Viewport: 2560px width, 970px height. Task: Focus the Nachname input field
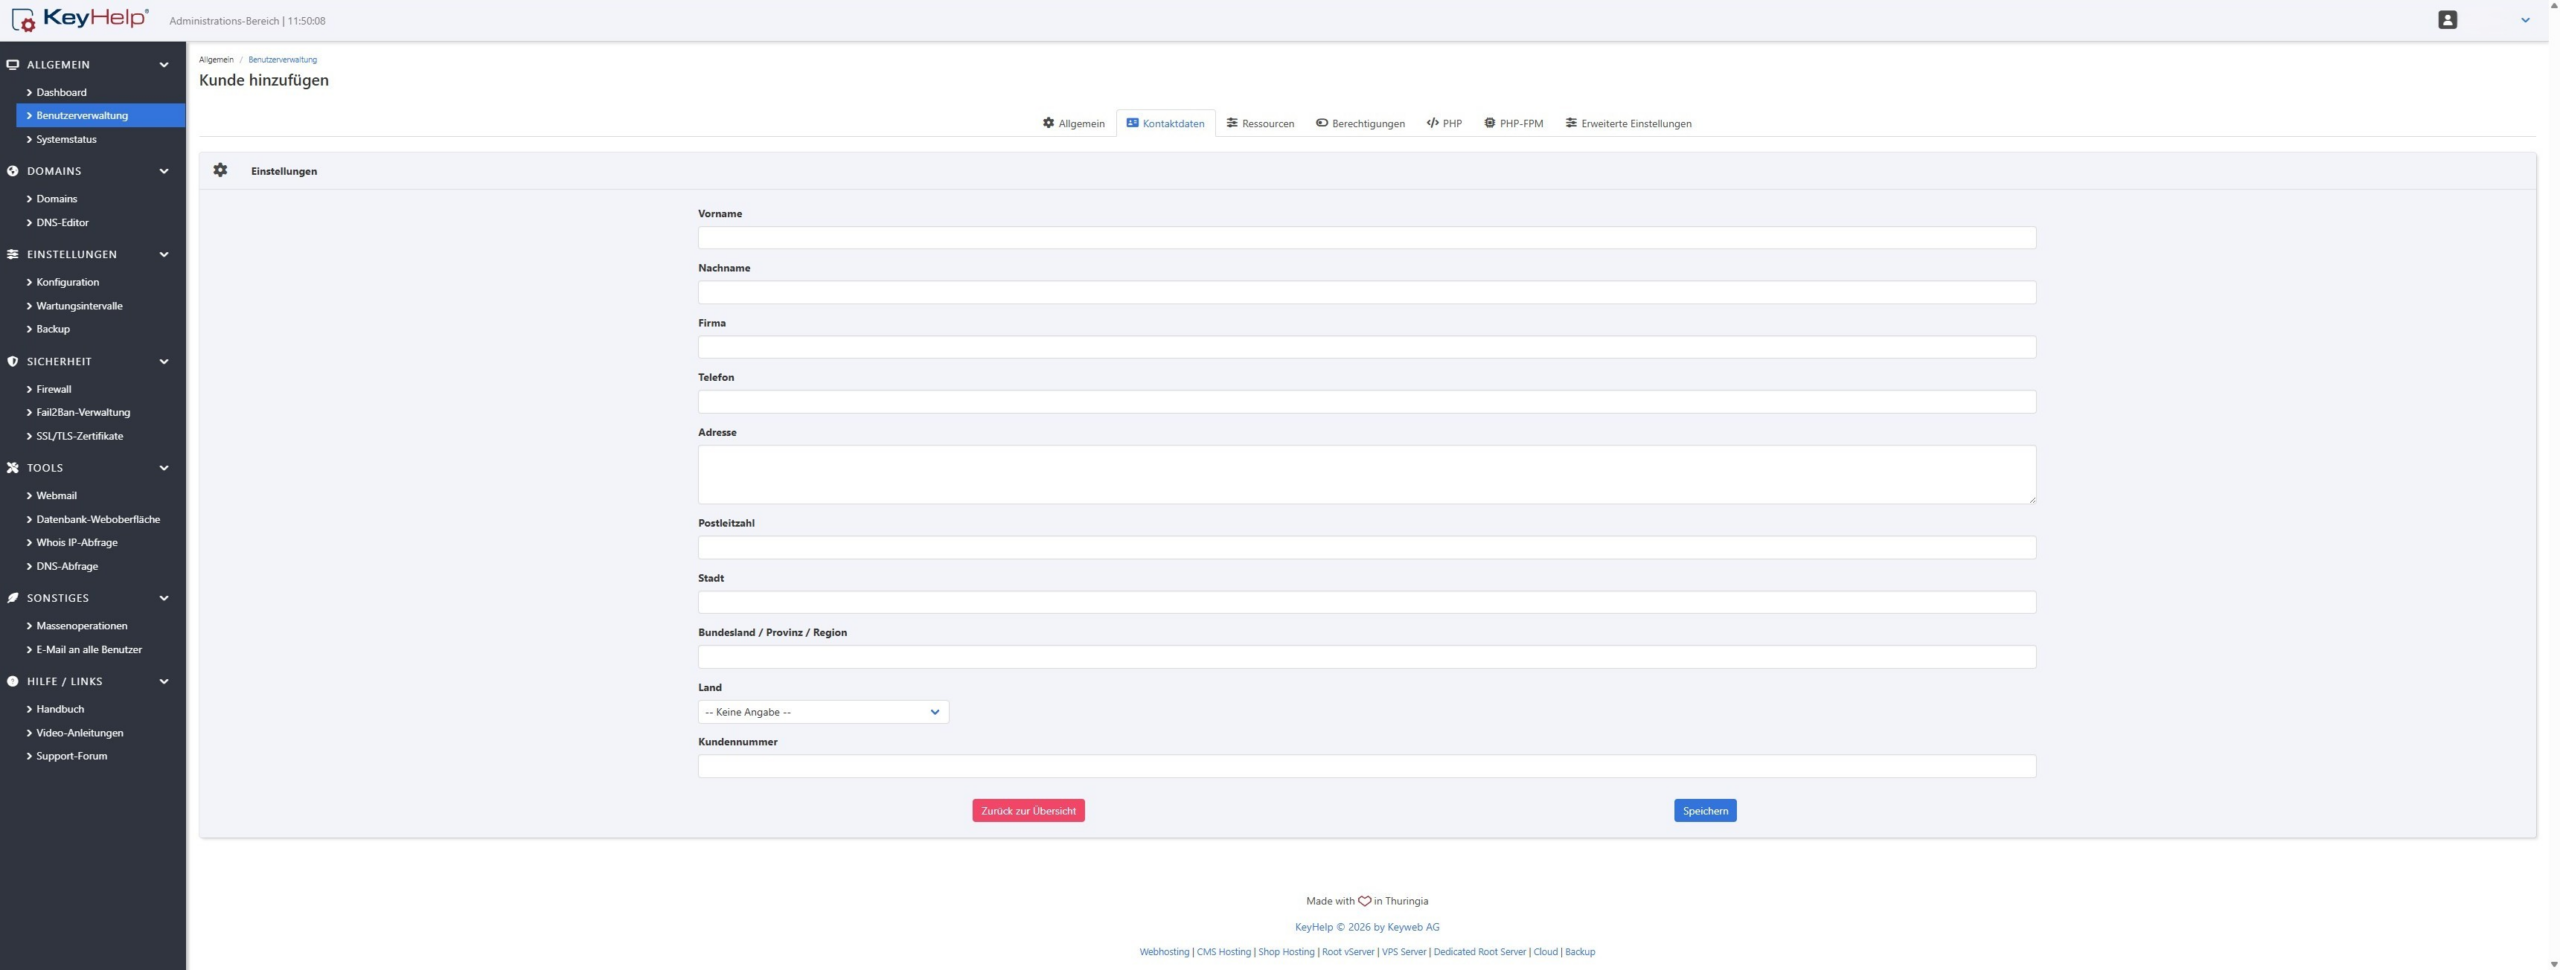(x=1367, y=292)
